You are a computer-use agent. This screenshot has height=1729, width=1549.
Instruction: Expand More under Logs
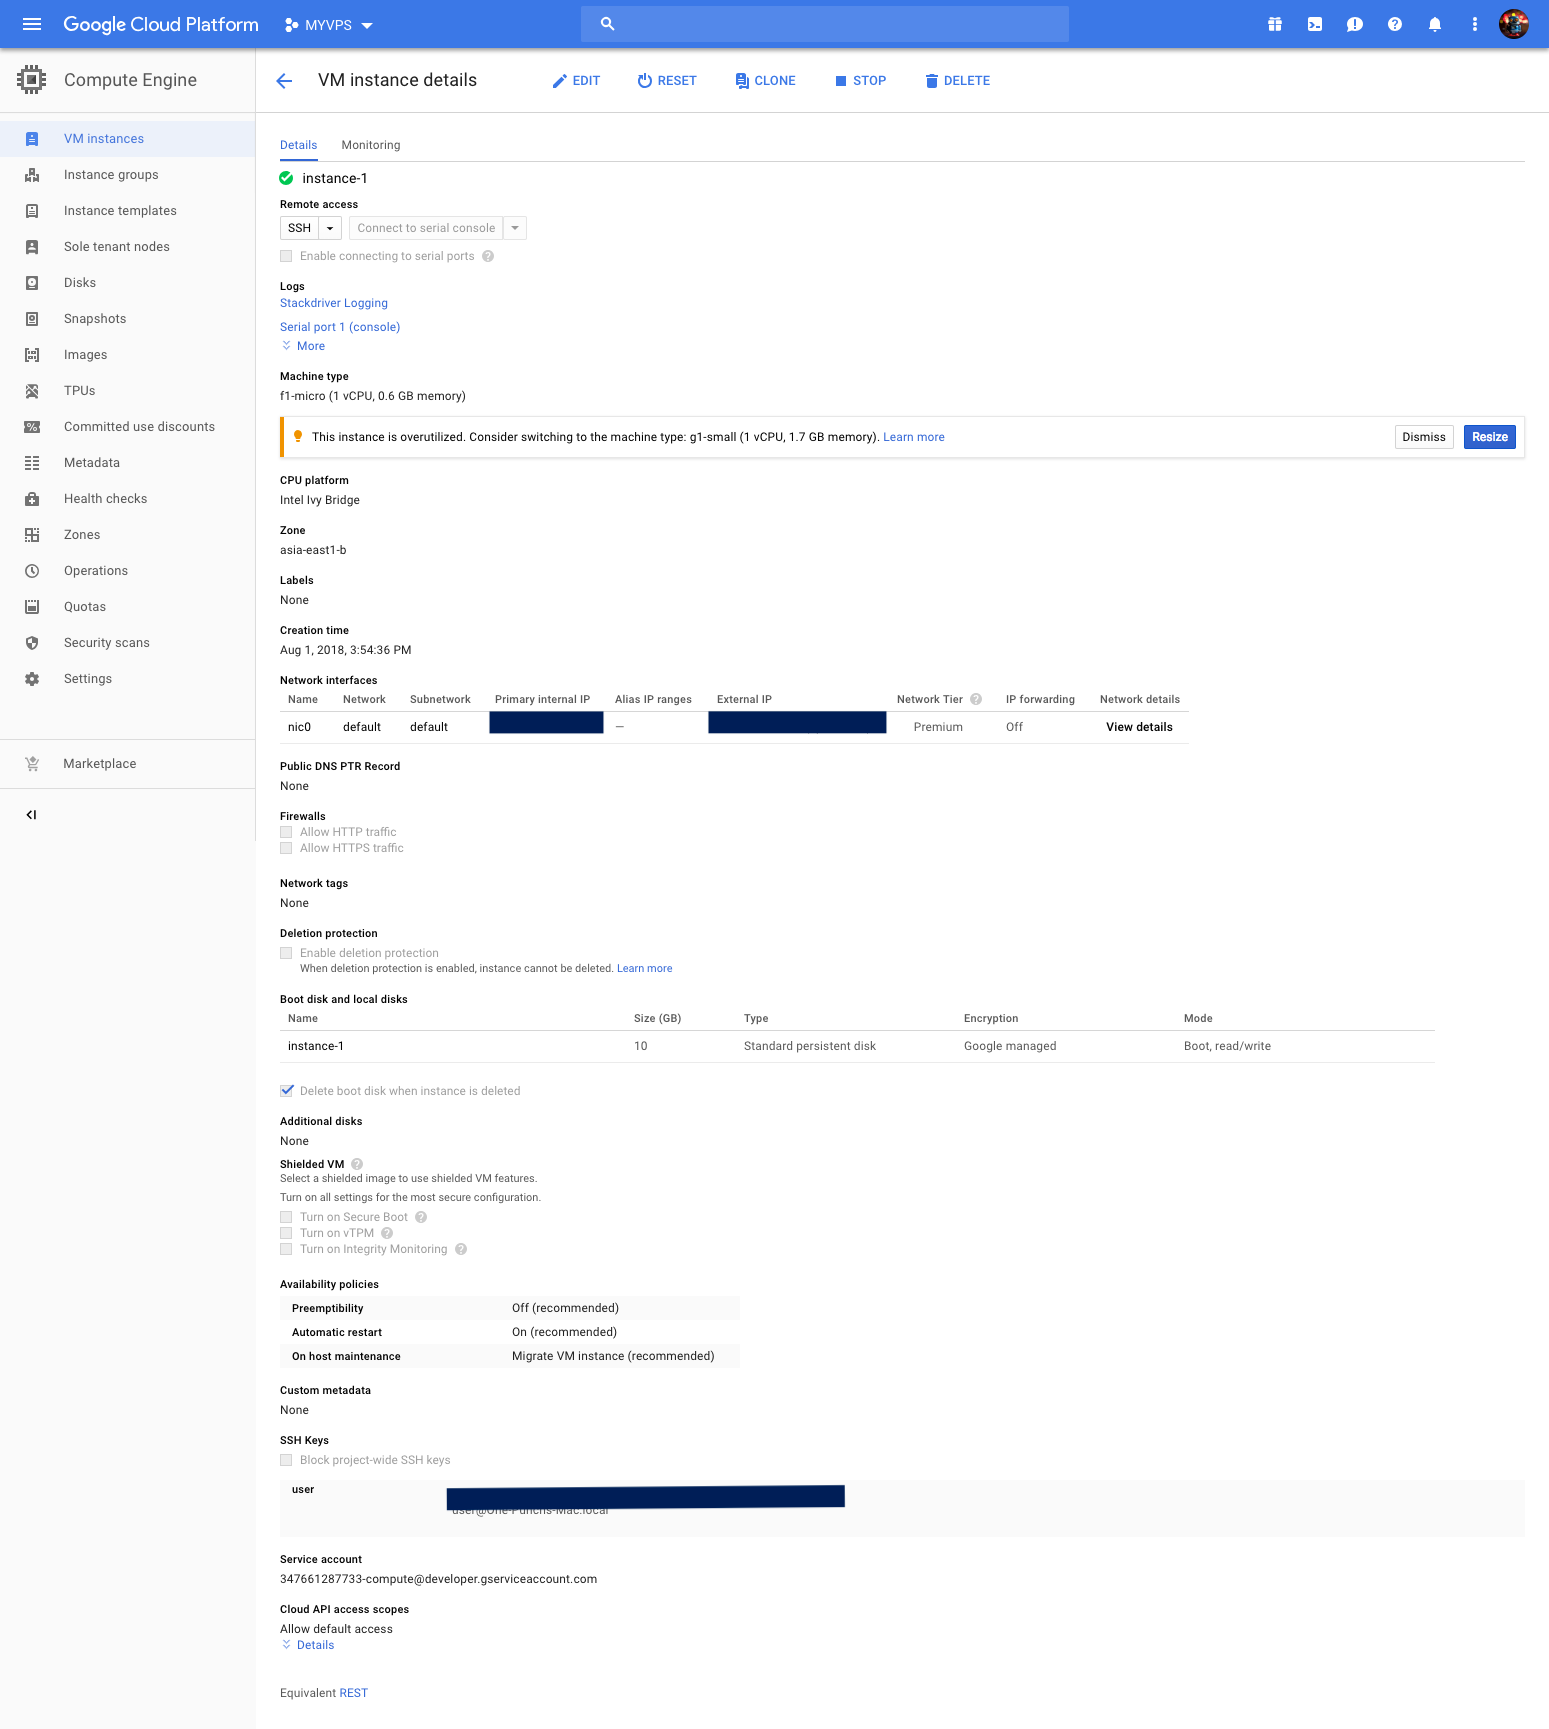[303, 346]
